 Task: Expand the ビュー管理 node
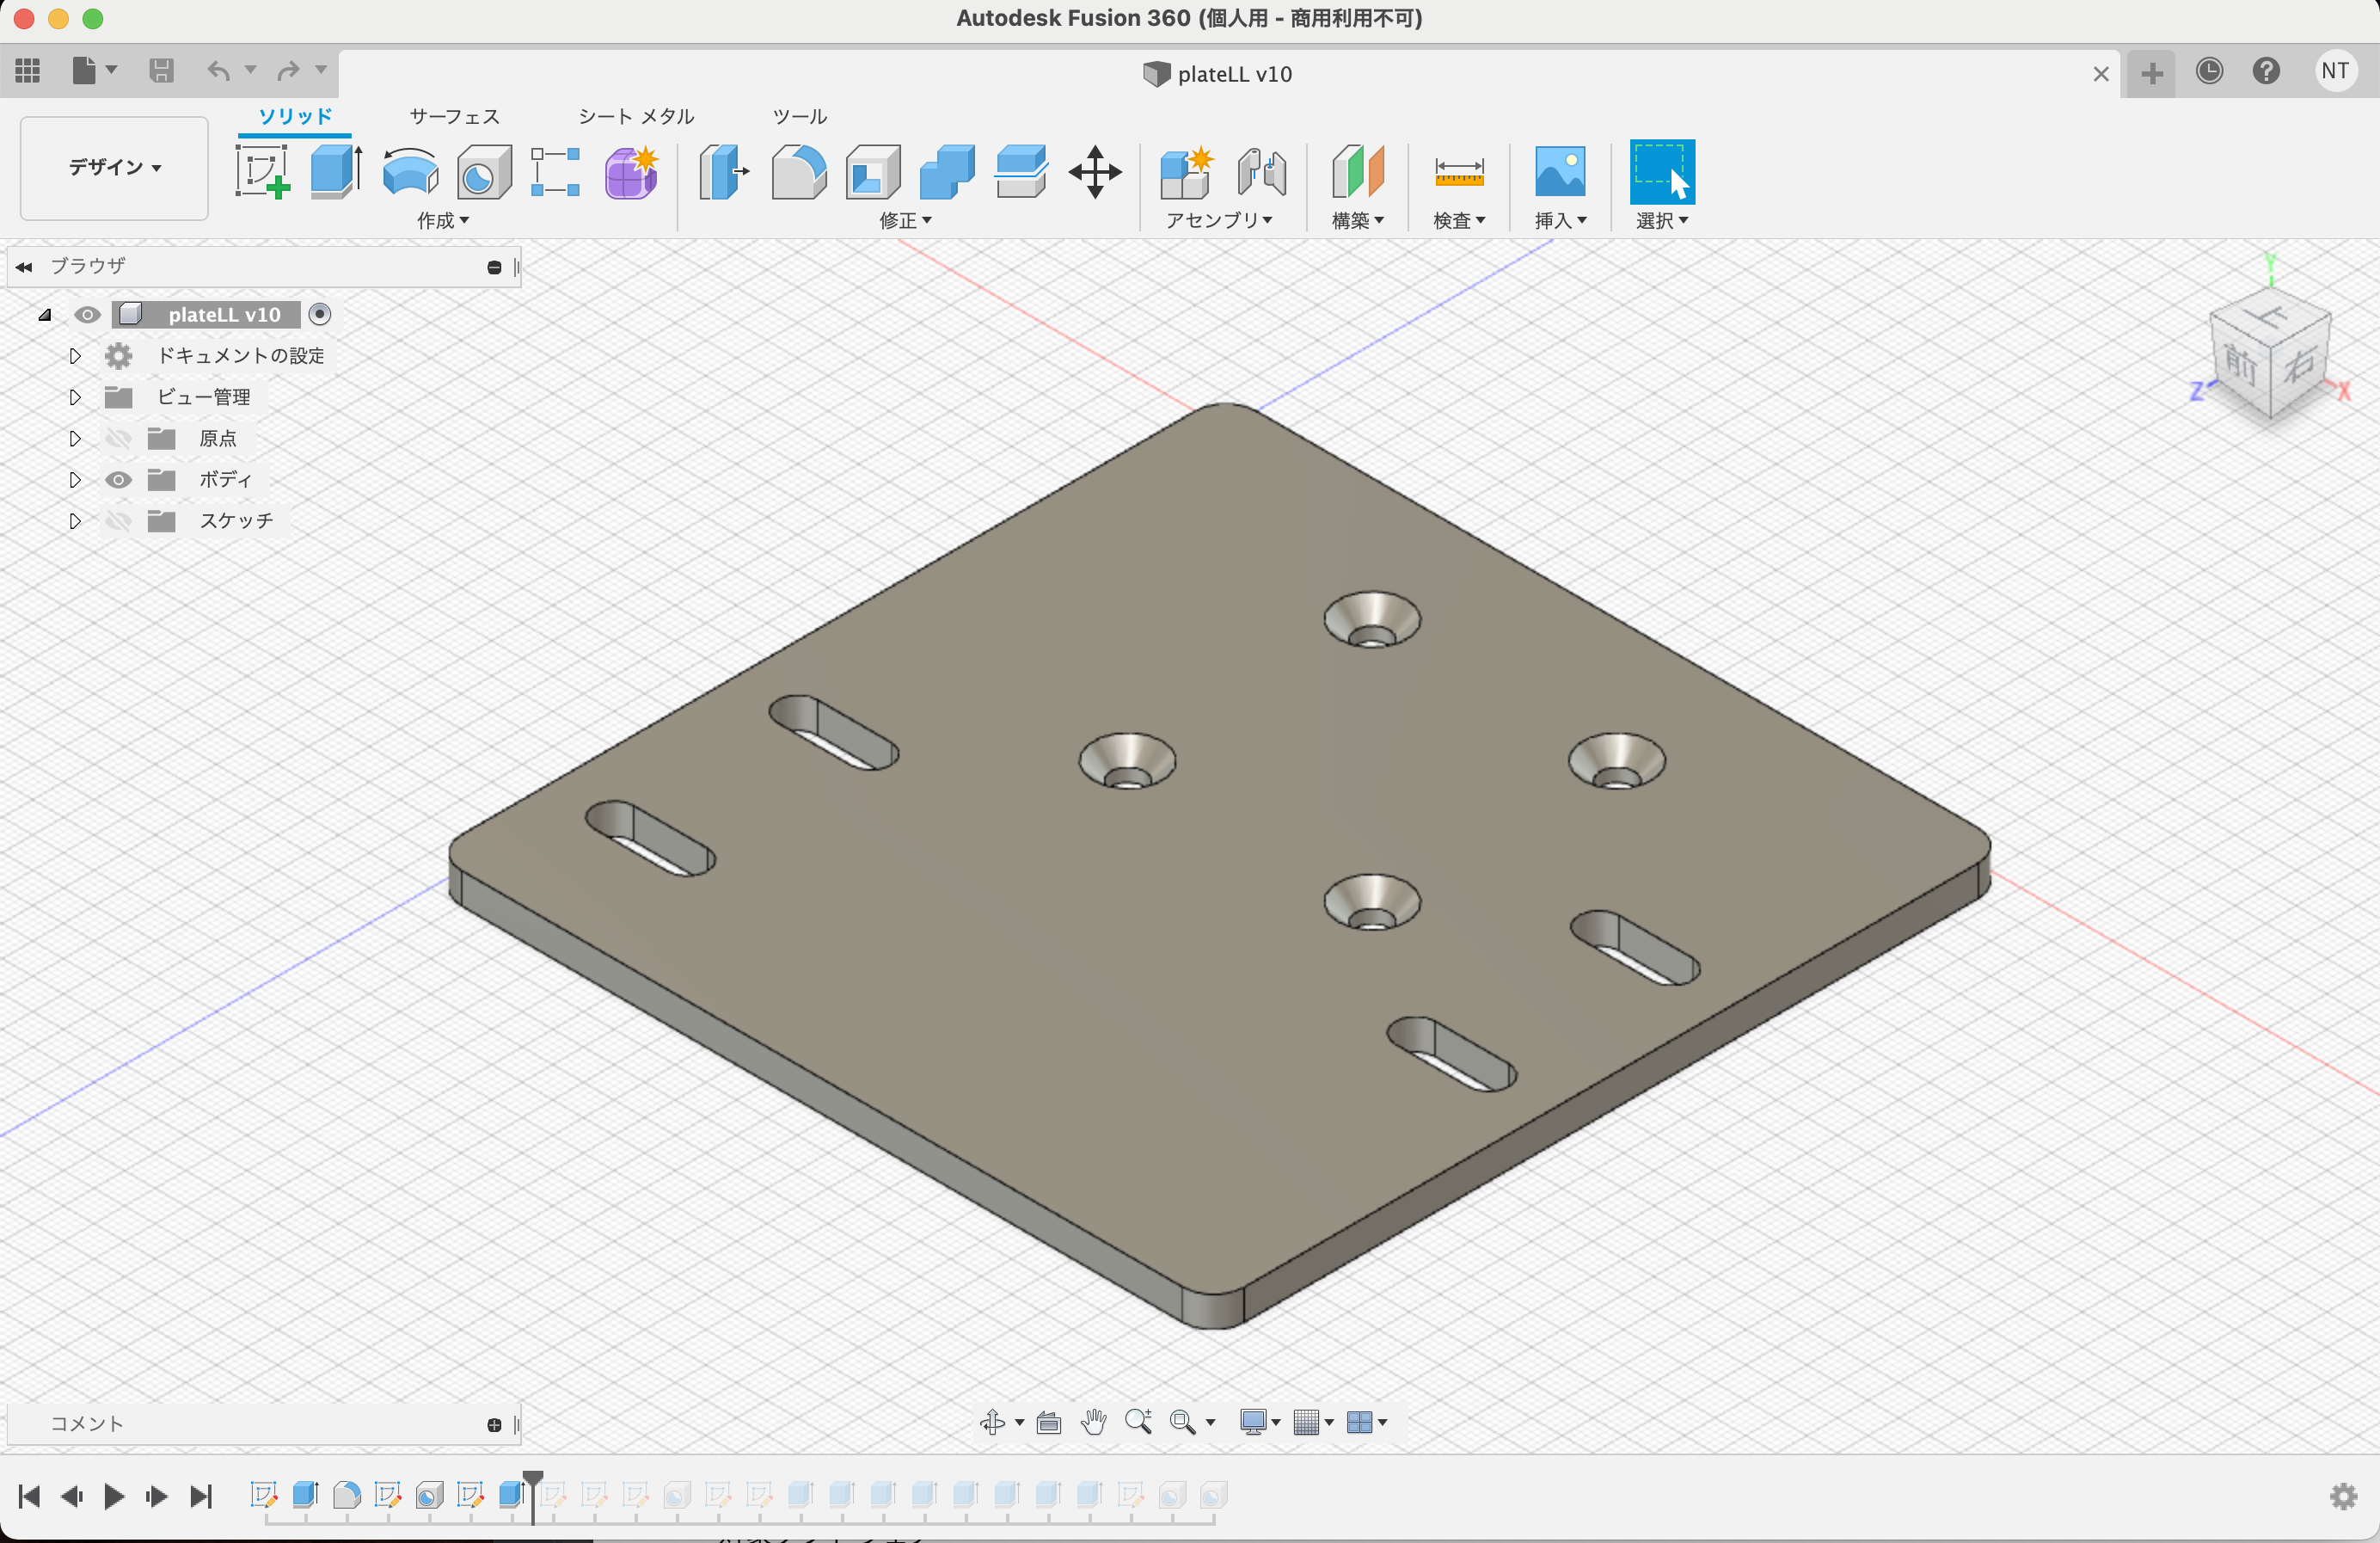click(75, 397)
